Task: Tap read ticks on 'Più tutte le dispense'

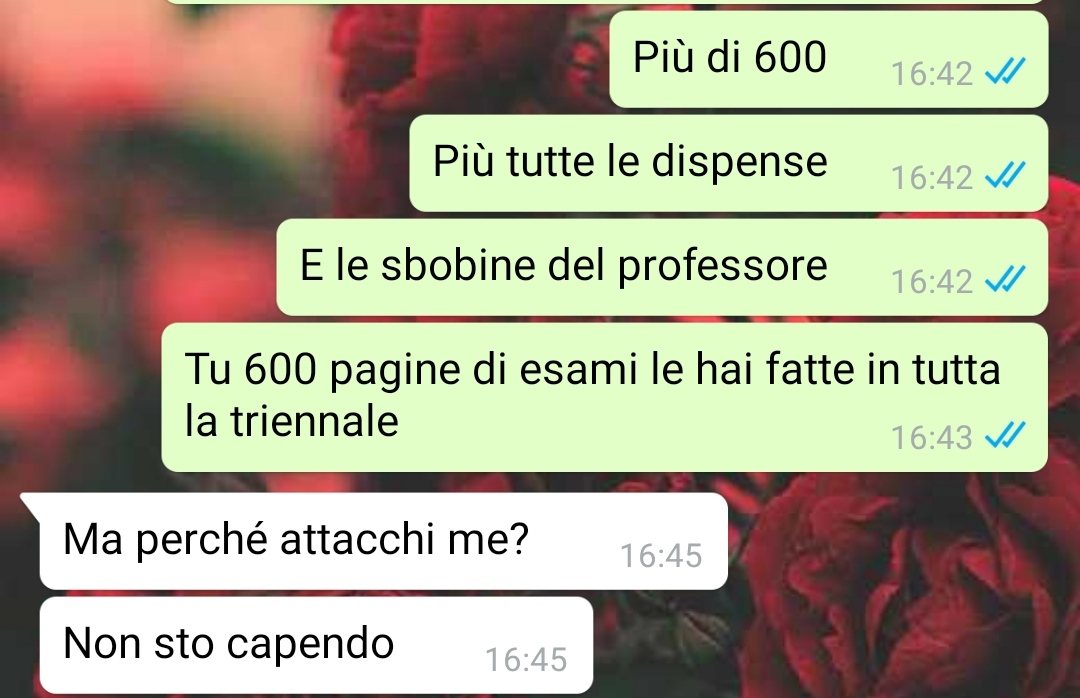Action: pos(1005,175)
